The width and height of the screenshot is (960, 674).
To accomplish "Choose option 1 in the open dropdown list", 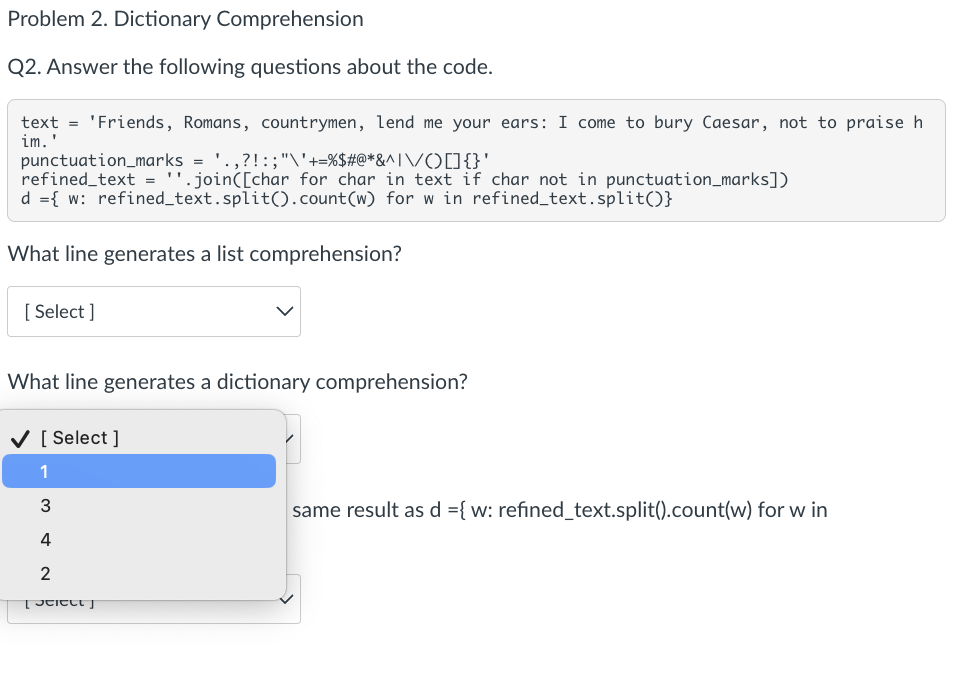I will (x=139, y=471).
